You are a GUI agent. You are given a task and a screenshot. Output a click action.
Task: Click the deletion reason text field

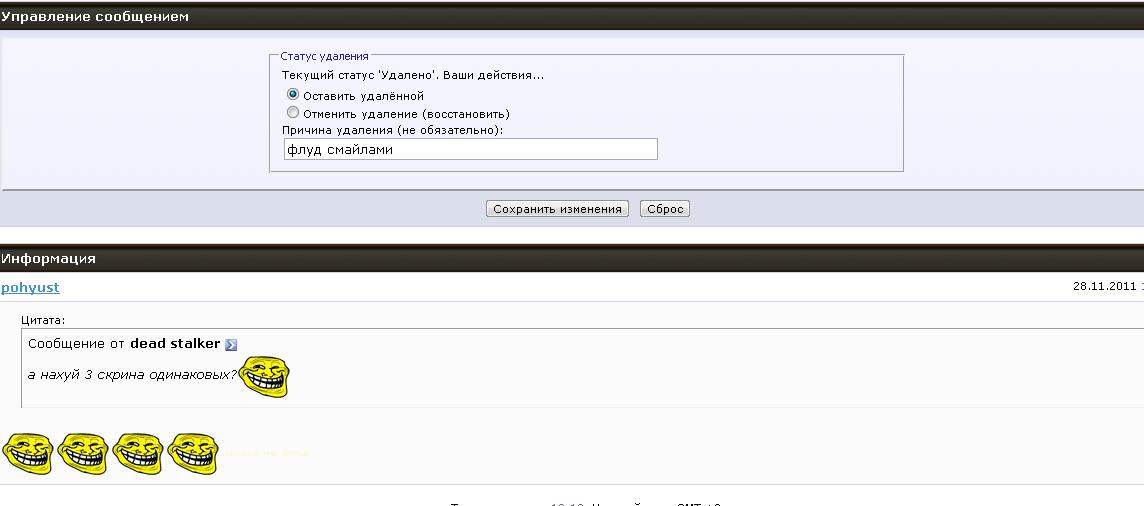coord(471,149)
